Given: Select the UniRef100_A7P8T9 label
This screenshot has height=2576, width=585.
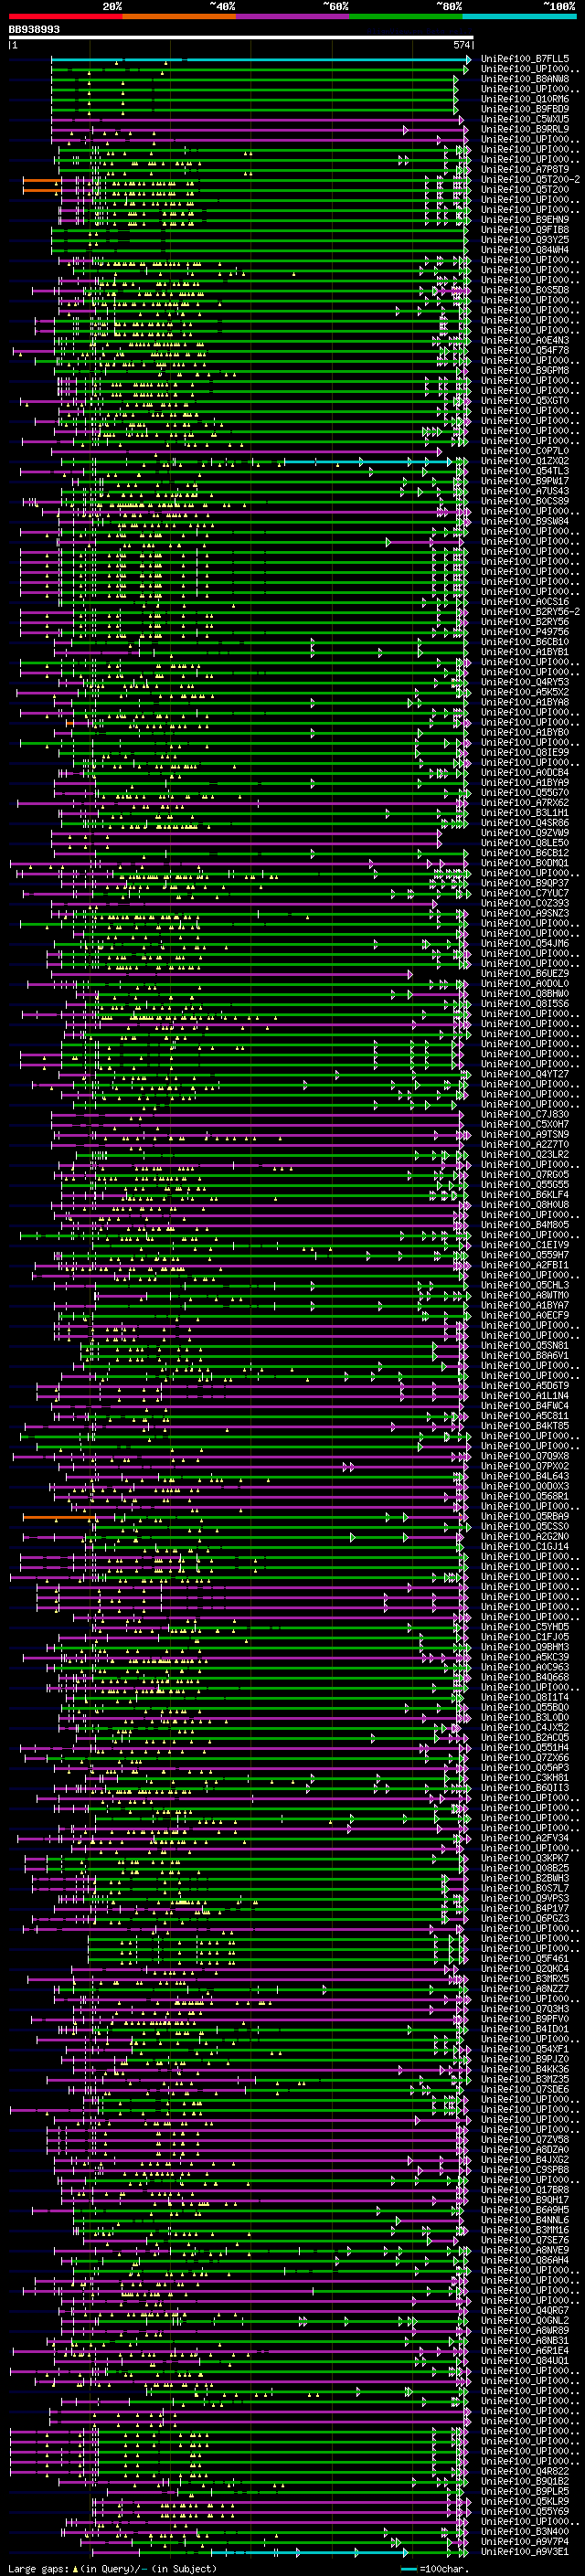Looking at the screenshot, I should [525, 170].
